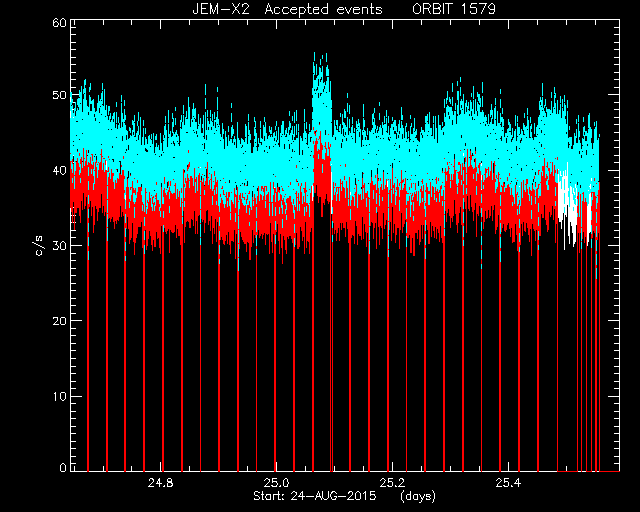Screen dimensions: 640x512
Task: Click the c/s y-axis label
Action: coord(39,245)
